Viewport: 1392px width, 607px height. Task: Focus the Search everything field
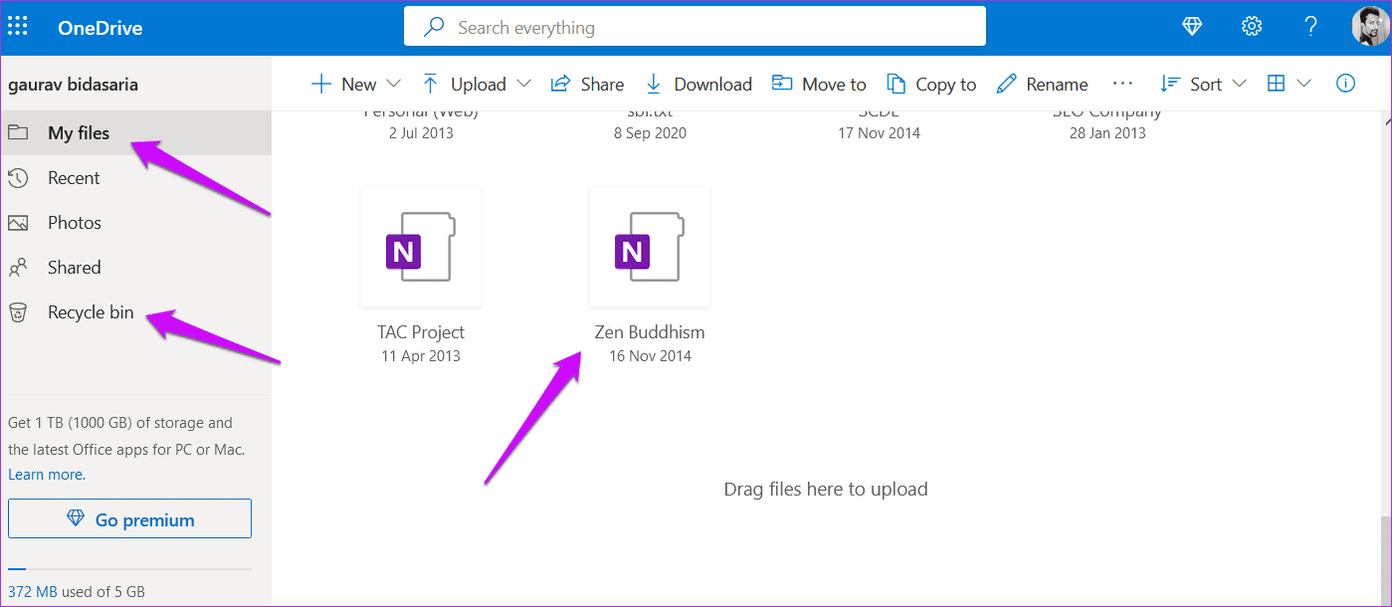click(x=695, y=27)
